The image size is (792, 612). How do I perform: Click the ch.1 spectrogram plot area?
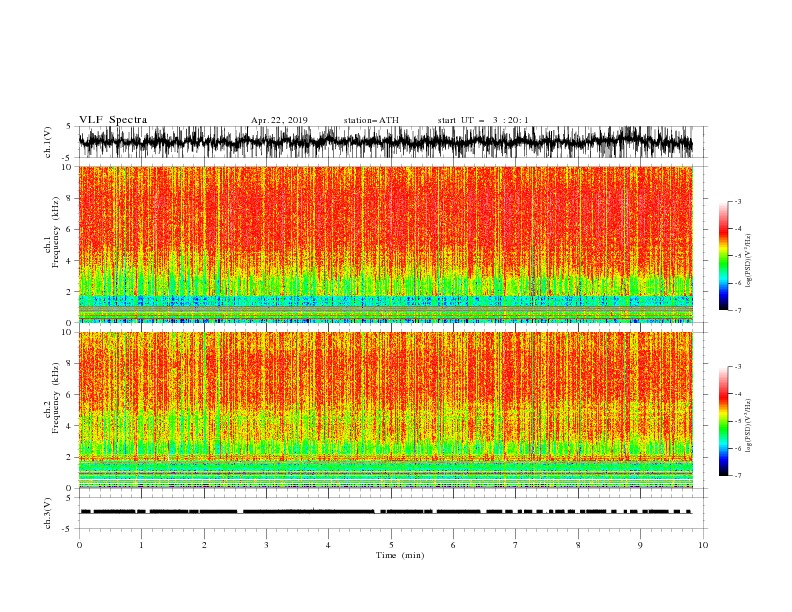coord(385,244)
